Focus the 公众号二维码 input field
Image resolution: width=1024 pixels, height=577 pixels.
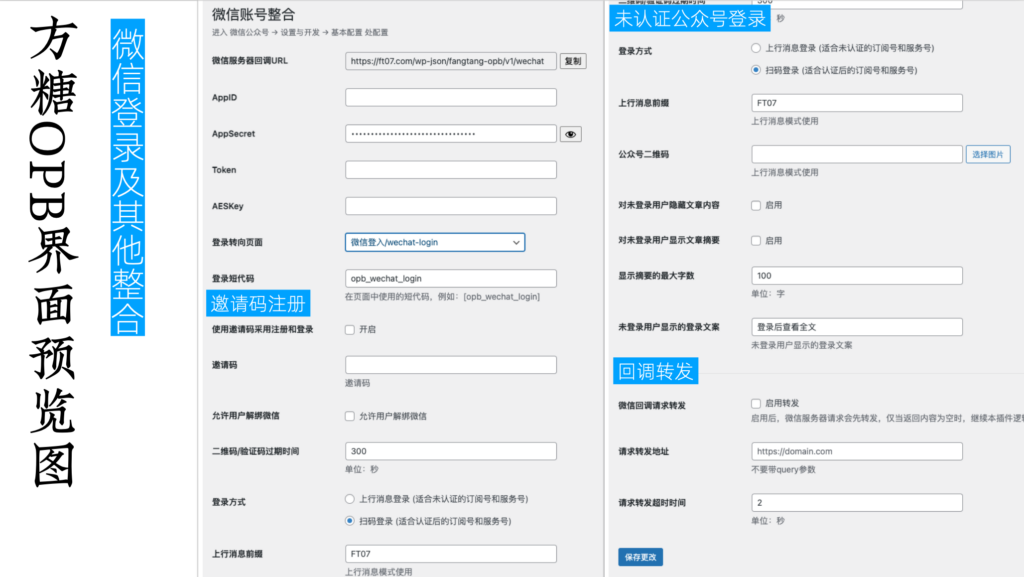[856, 155]
